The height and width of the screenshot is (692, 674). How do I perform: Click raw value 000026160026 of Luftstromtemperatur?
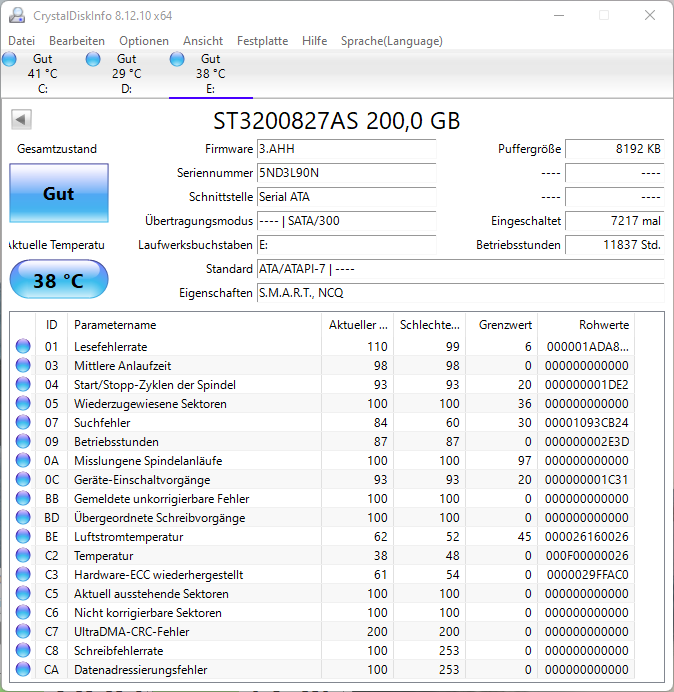click(587, 536)
